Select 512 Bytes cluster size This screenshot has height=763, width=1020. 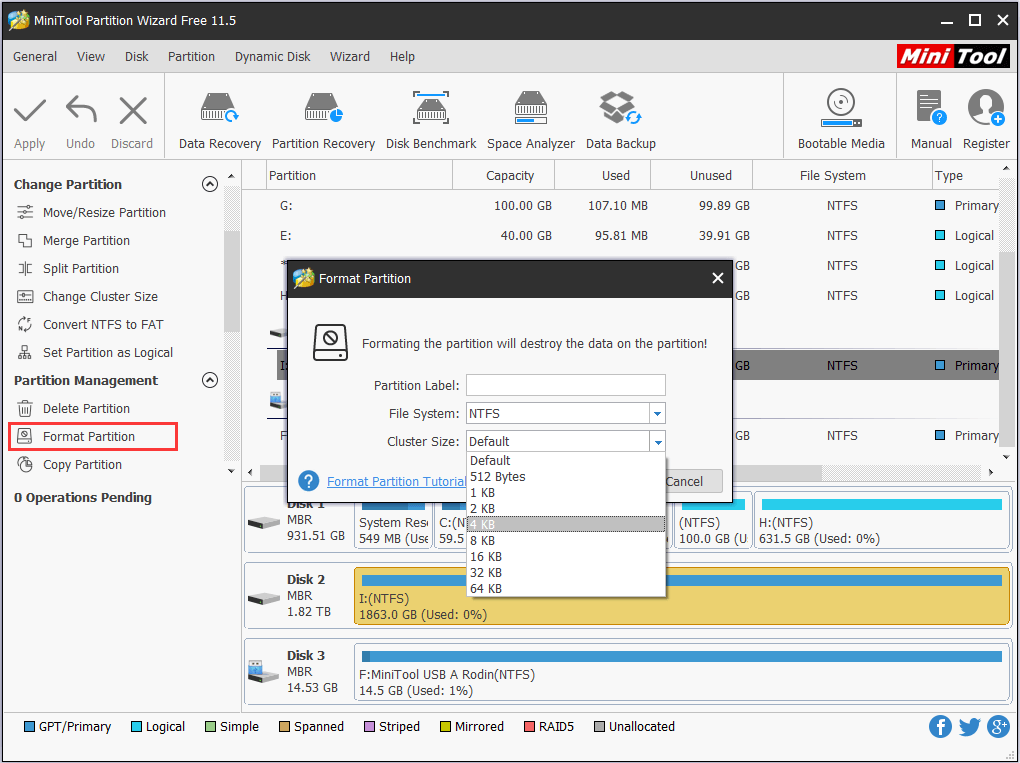click(x=566, y=477)
